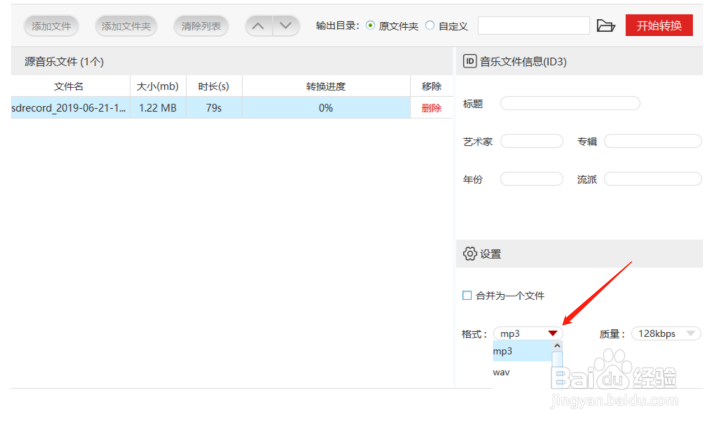
Task: Open the 质量 128kbps dropdown
Action: coord(666,333)
